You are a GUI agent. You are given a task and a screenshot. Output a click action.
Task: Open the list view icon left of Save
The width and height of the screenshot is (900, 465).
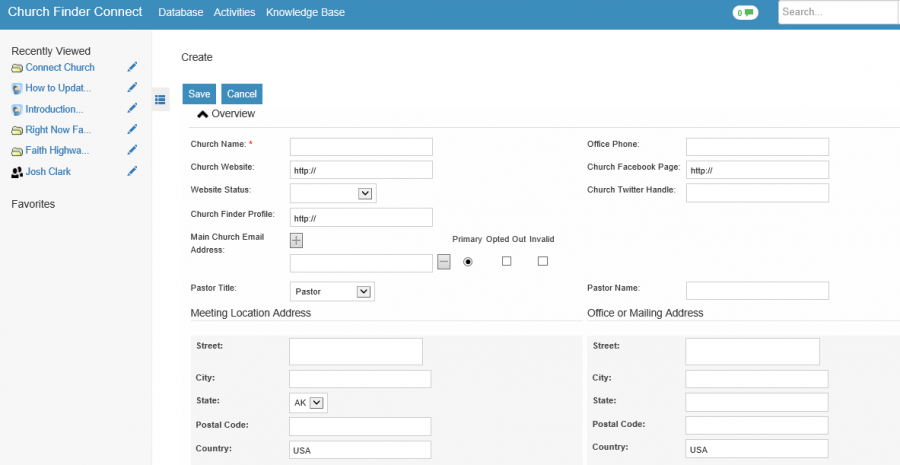(160, 99)
